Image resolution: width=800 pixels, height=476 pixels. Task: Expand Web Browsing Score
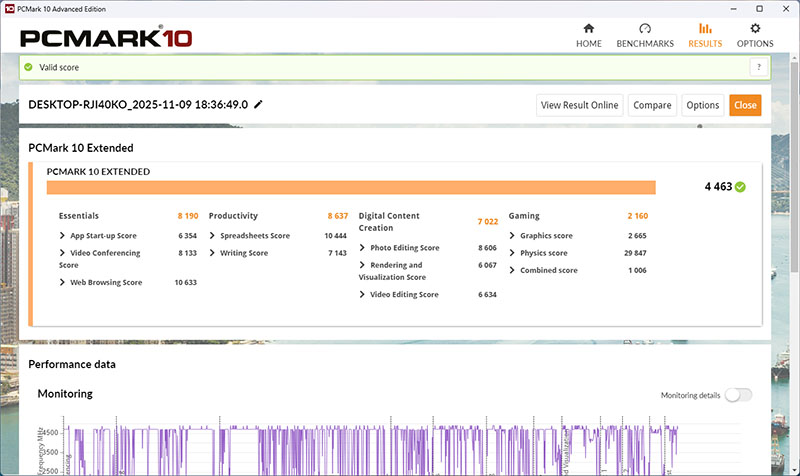pyautogui.click(x=64, y=283)
